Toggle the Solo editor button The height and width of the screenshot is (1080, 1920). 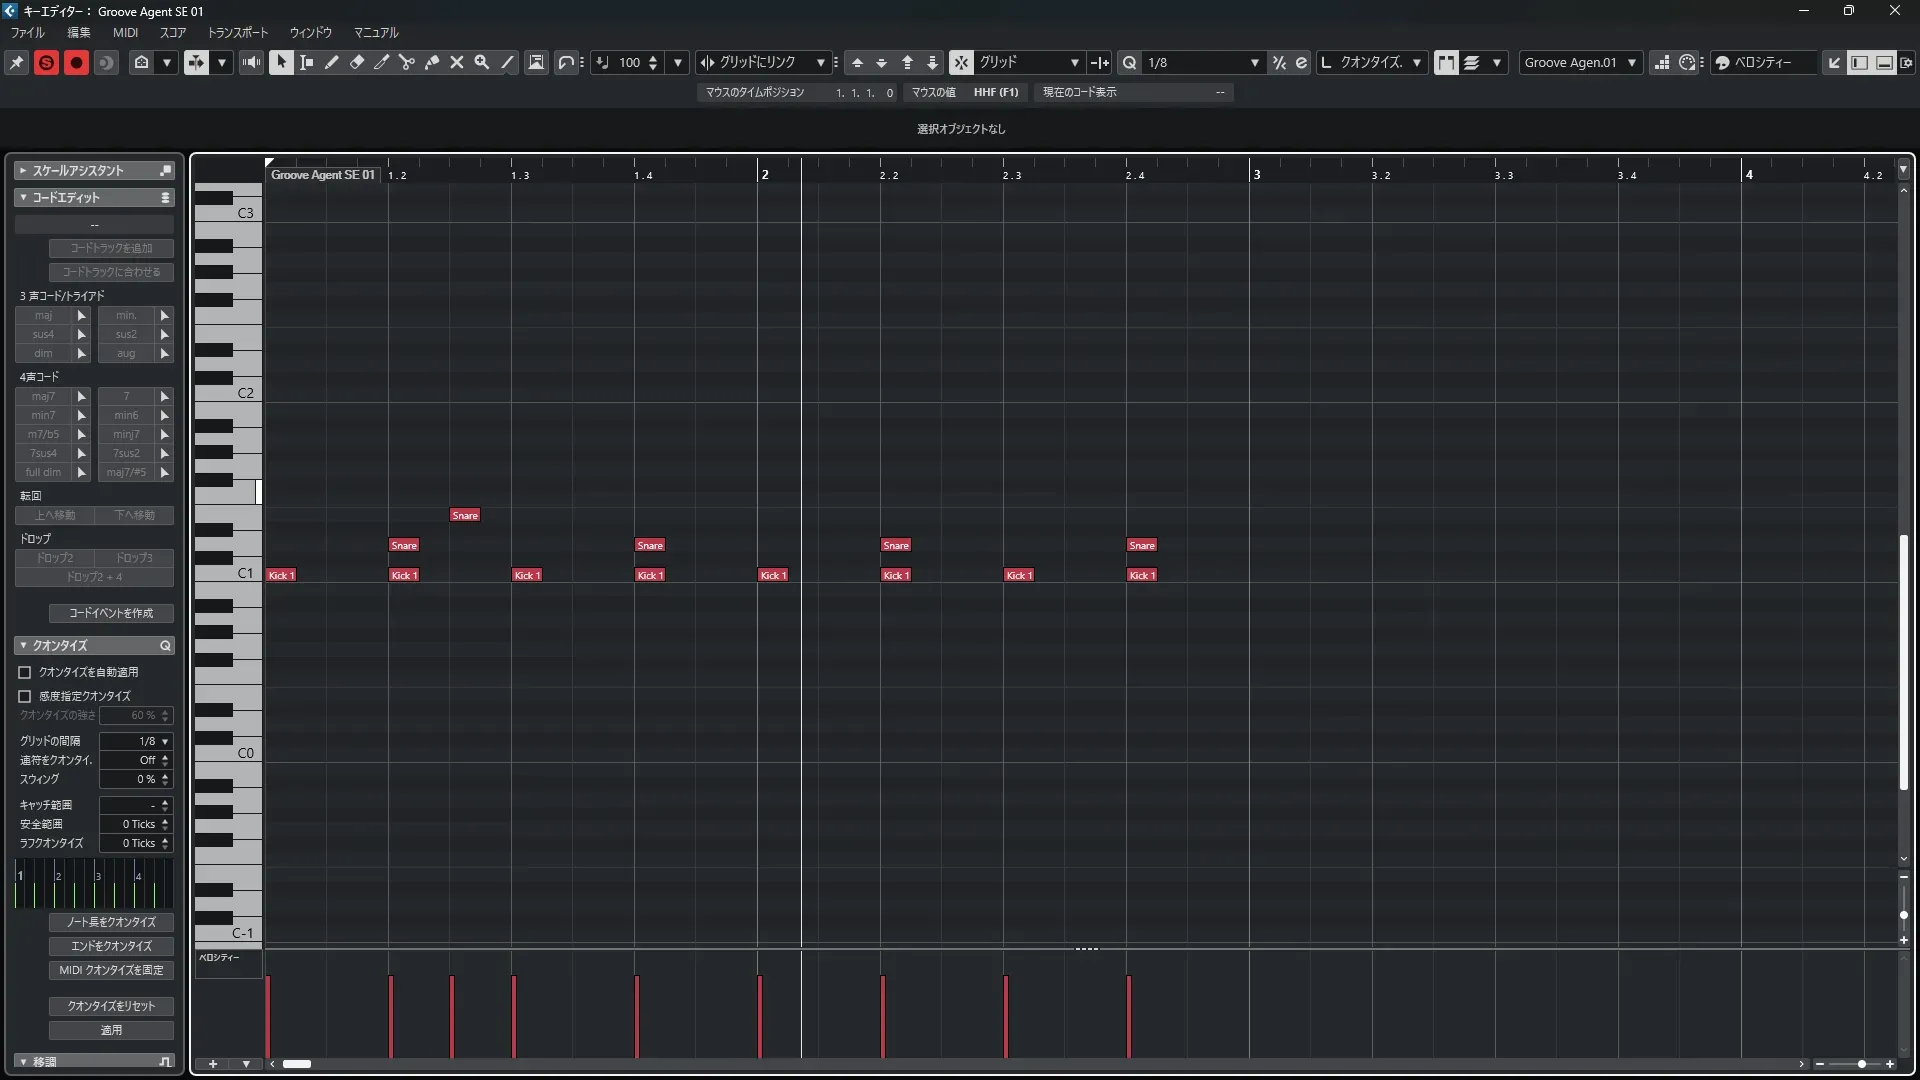tap(46, 62)
